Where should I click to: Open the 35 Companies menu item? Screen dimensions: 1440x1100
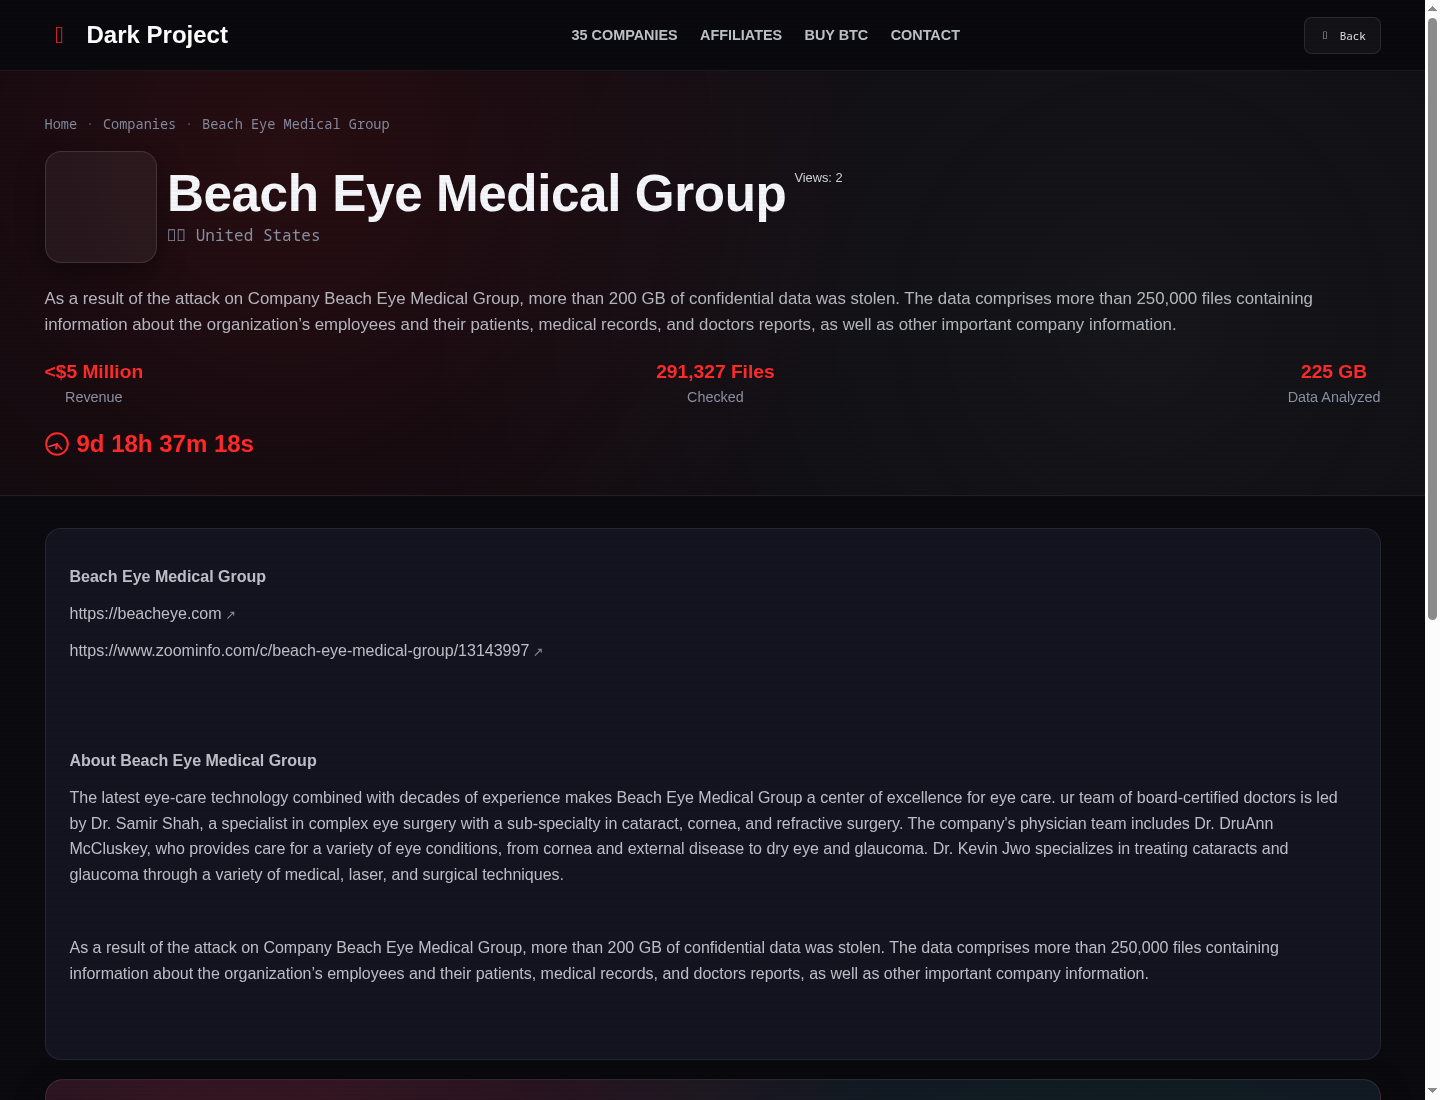click(x=624, y=35)
